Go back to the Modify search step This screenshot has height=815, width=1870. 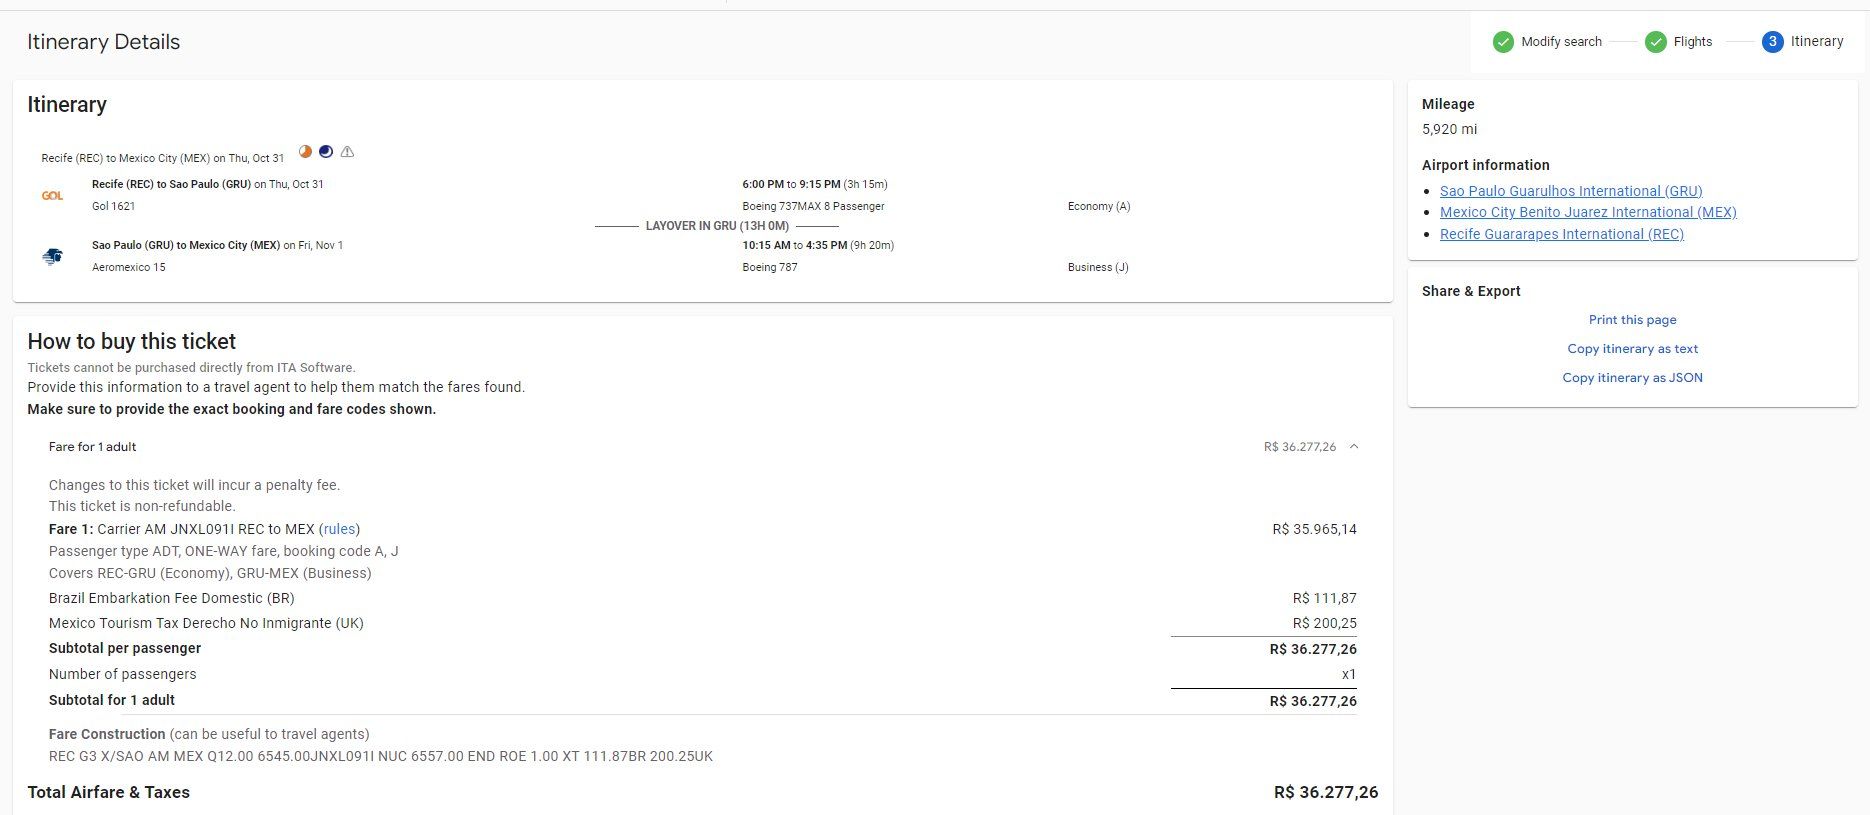click(x=1561, y=42)
